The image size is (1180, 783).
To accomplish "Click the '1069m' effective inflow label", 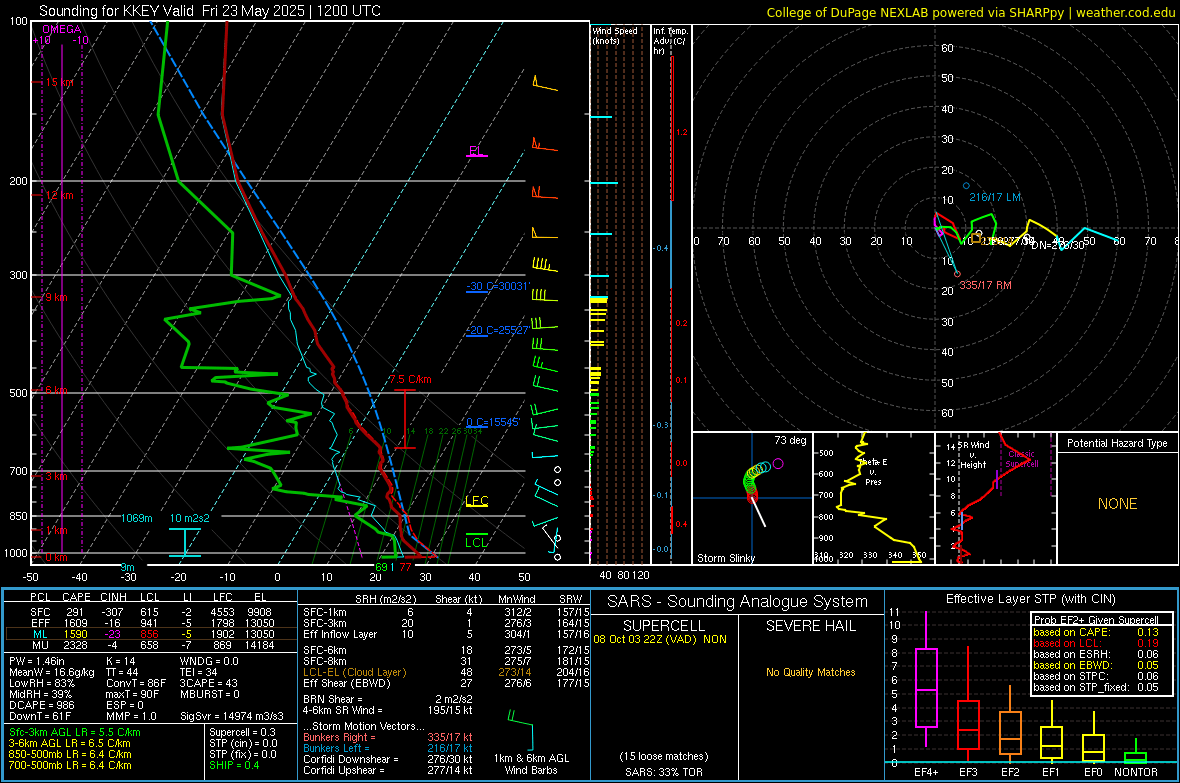I will click(137, 518).
